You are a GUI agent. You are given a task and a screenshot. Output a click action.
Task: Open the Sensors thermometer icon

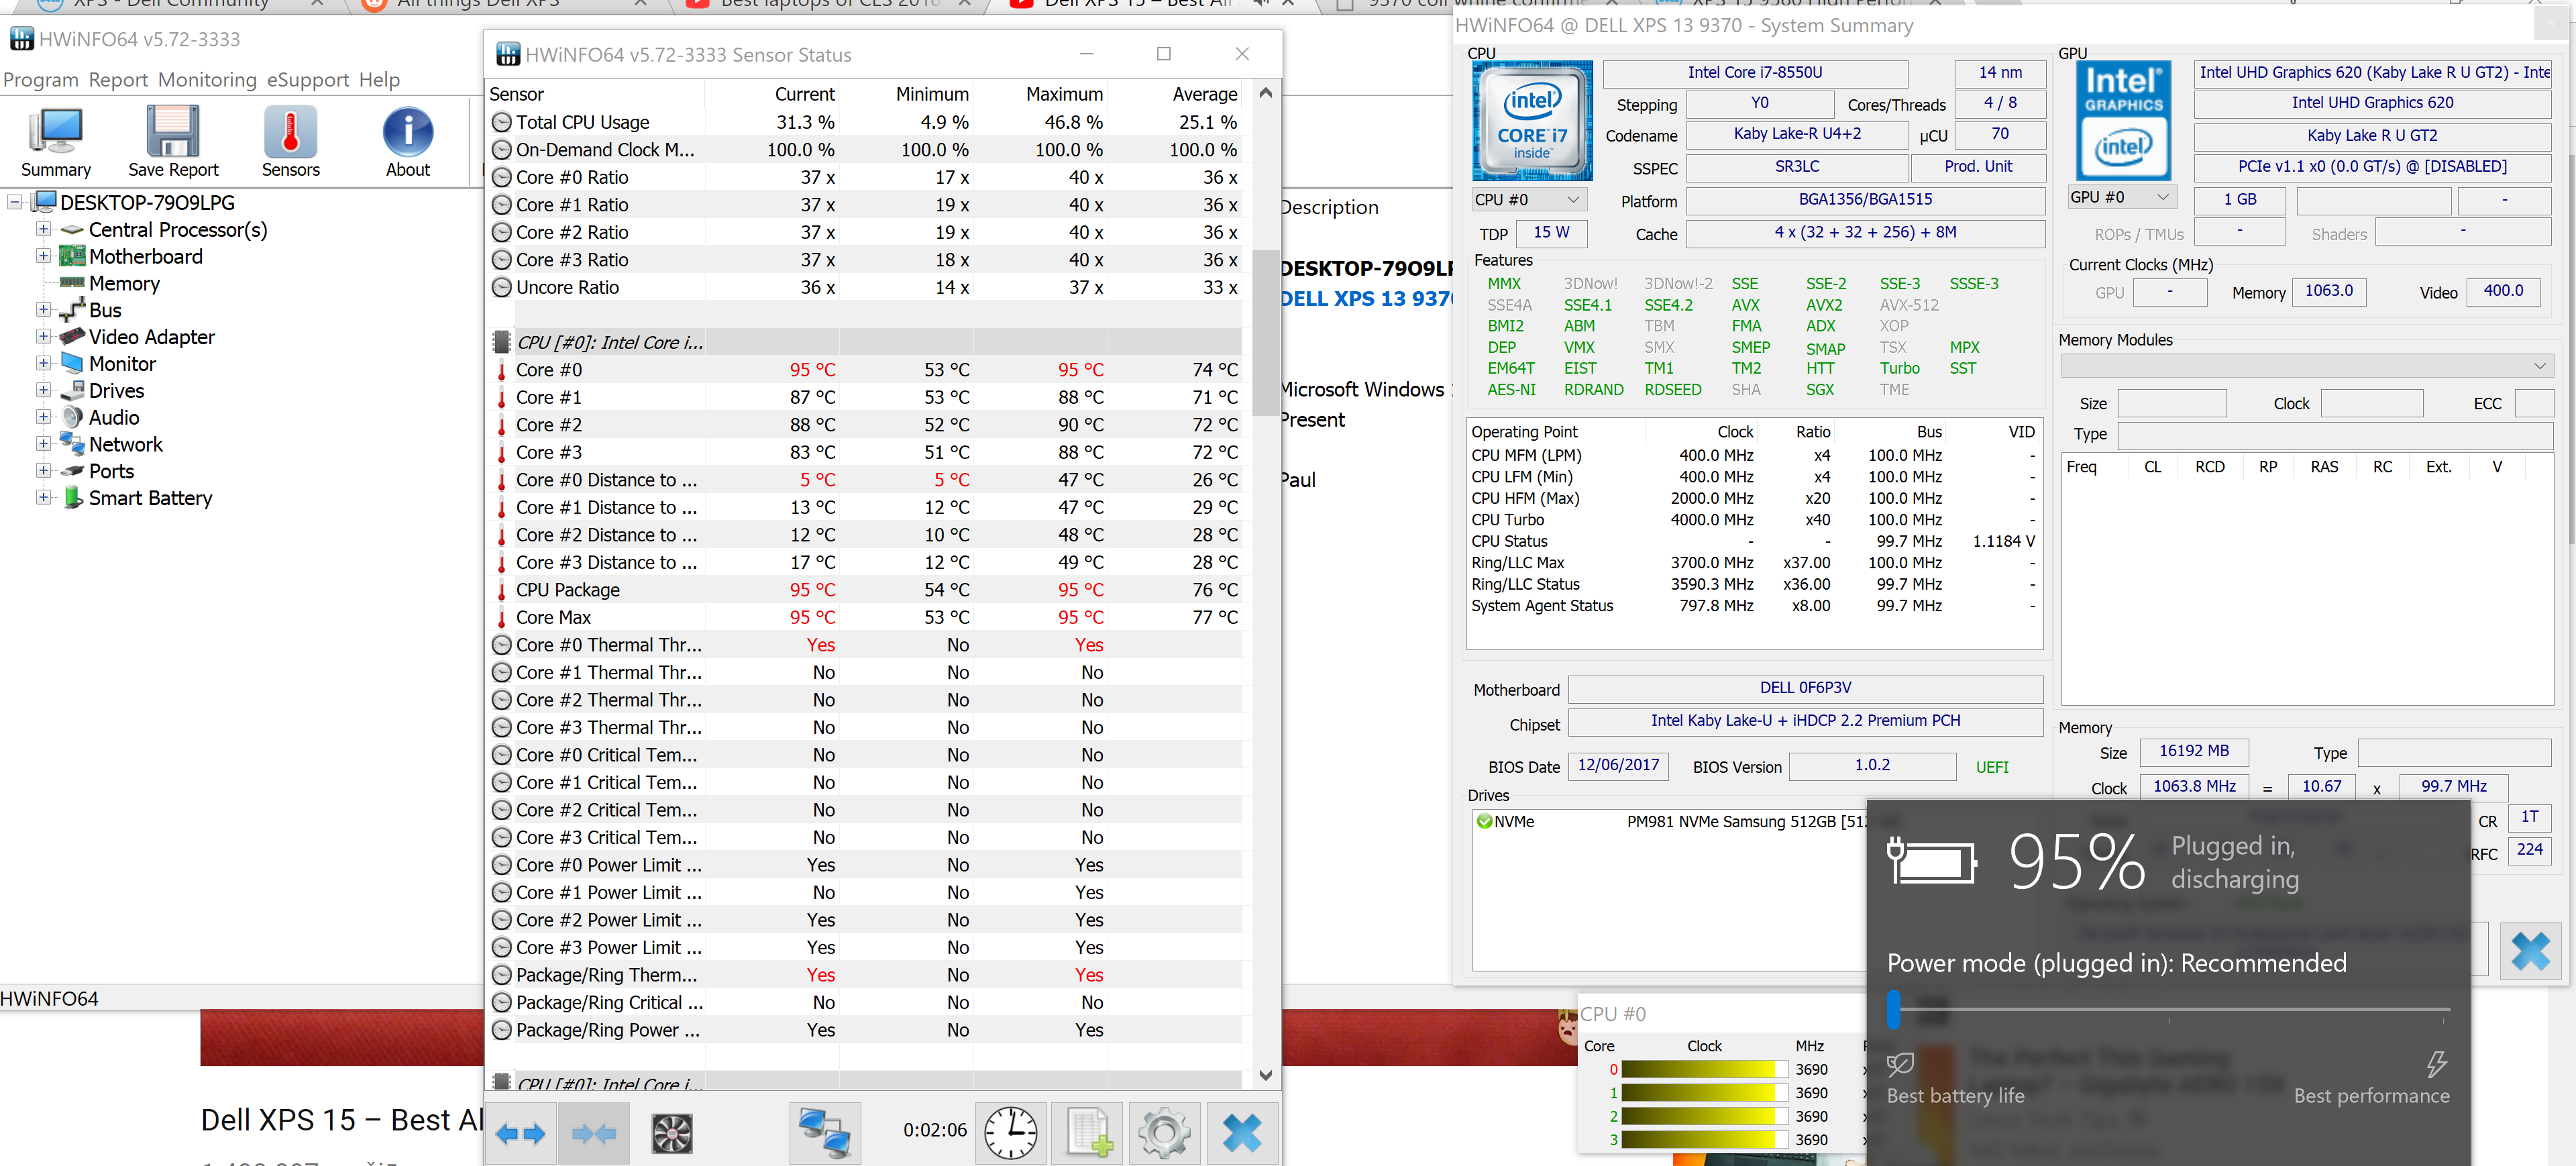[291, 142]
